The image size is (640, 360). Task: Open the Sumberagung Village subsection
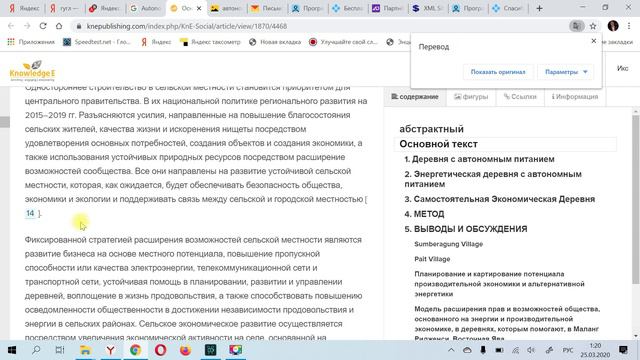click(x=449, y=244)
